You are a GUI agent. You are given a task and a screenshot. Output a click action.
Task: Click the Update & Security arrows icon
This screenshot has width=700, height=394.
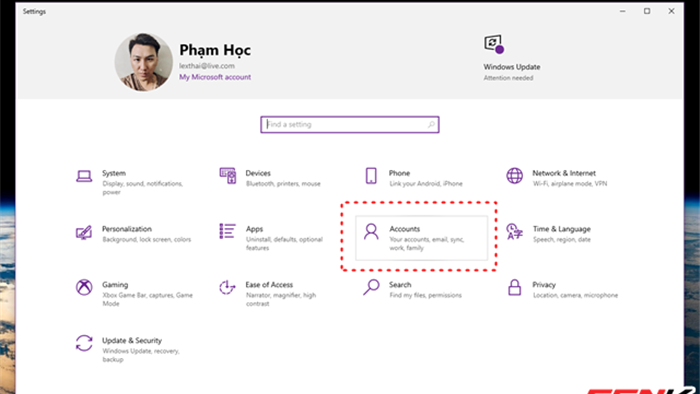point(84,343)
